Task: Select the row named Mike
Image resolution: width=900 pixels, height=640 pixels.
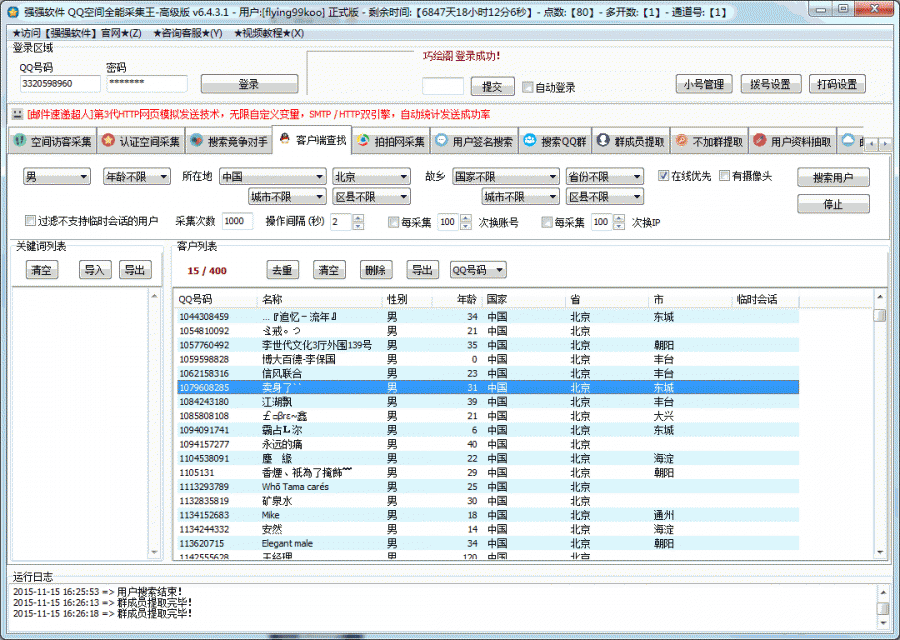Action: tap(487, 515)
